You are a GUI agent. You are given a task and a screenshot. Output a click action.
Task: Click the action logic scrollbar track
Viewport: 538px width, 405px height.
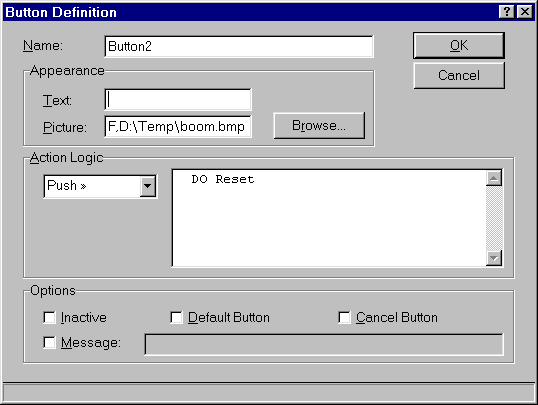click(494, 218)
